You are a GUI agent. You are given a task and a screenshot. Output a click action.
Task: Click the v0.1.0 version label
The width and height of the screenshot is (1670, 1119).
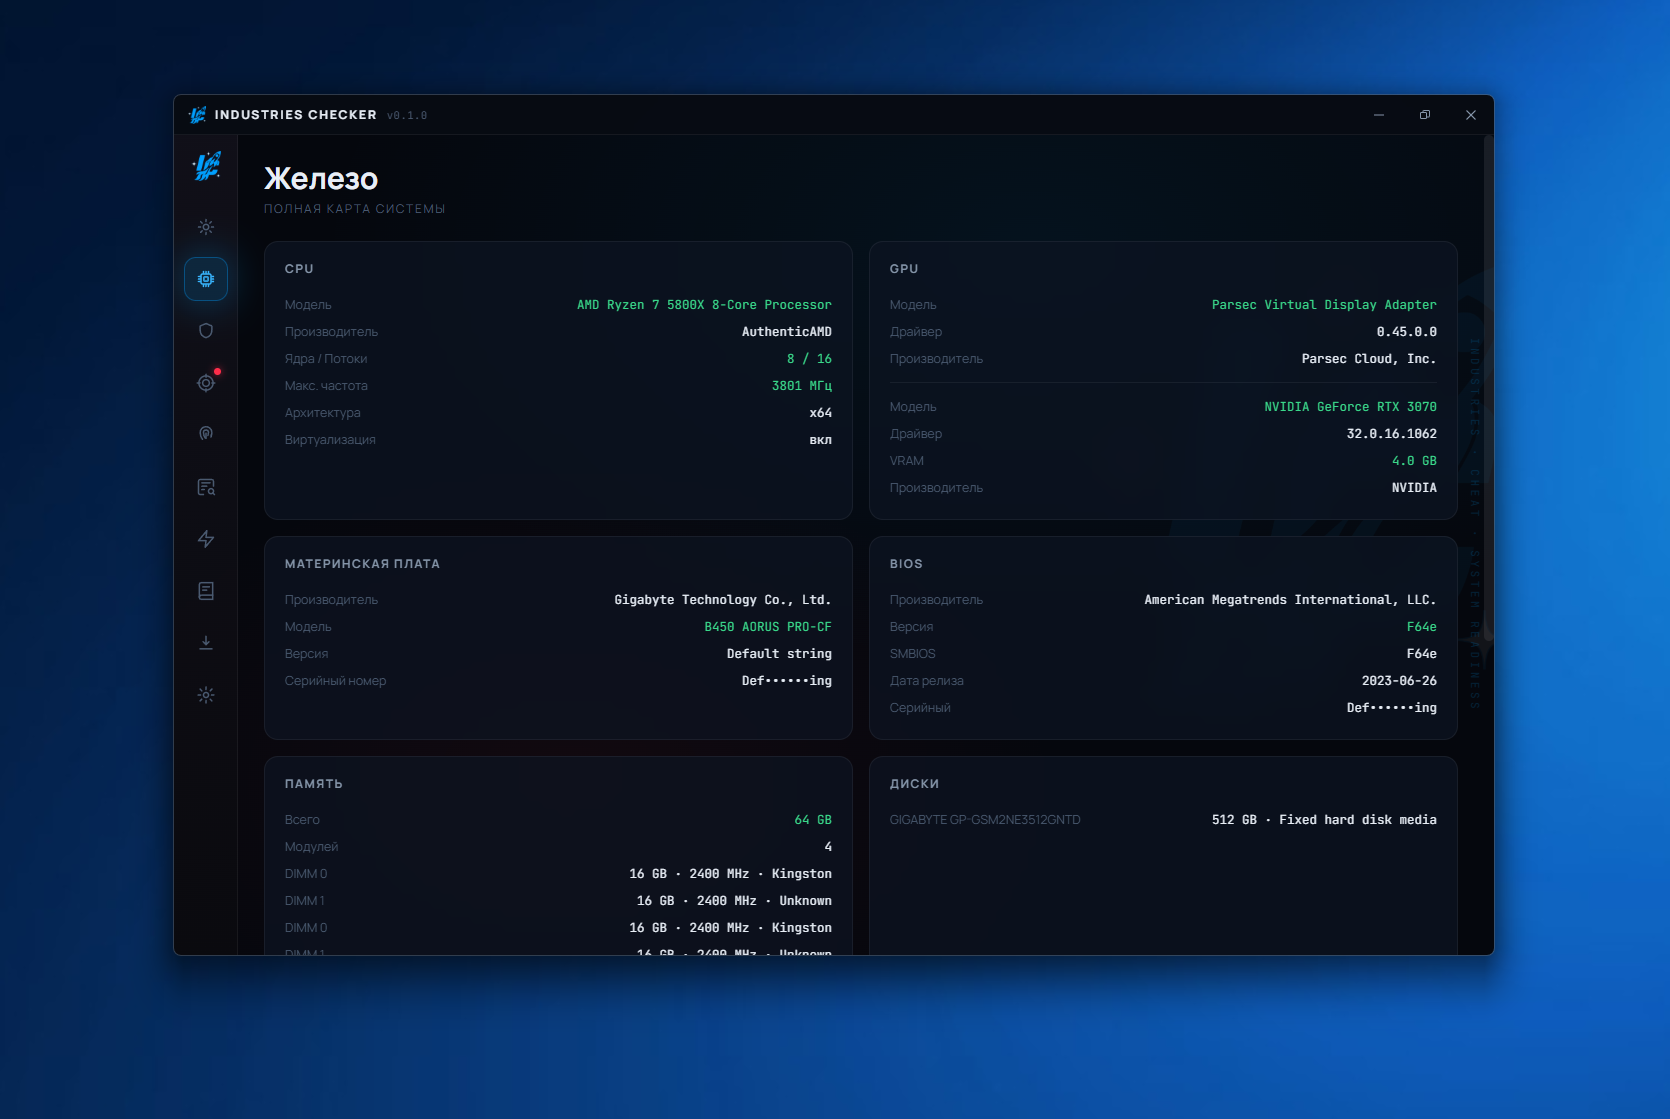coord(407,116)
